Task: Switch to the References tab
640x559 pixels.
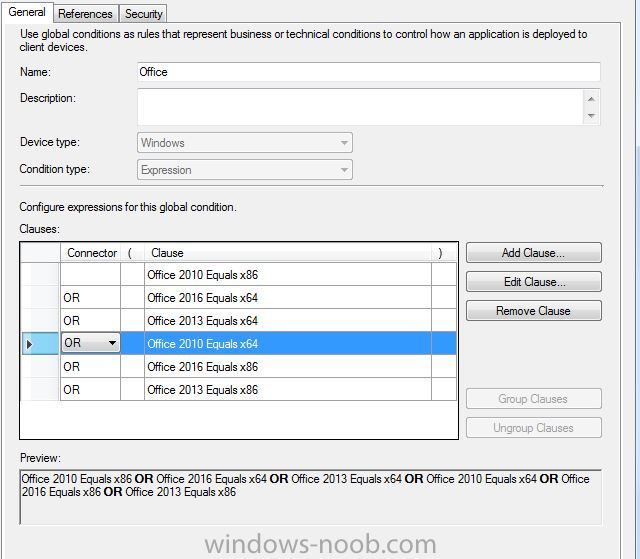Action: point(85,14)
